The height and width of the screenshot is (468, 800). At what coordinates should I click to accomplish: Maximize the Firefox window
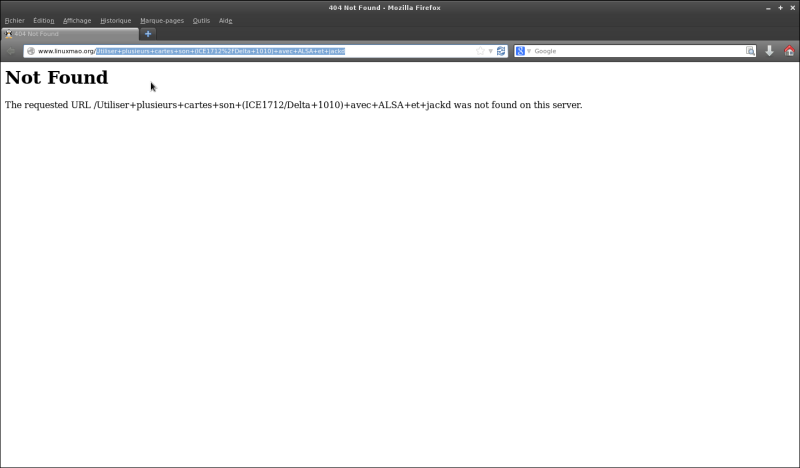[780, 8]
